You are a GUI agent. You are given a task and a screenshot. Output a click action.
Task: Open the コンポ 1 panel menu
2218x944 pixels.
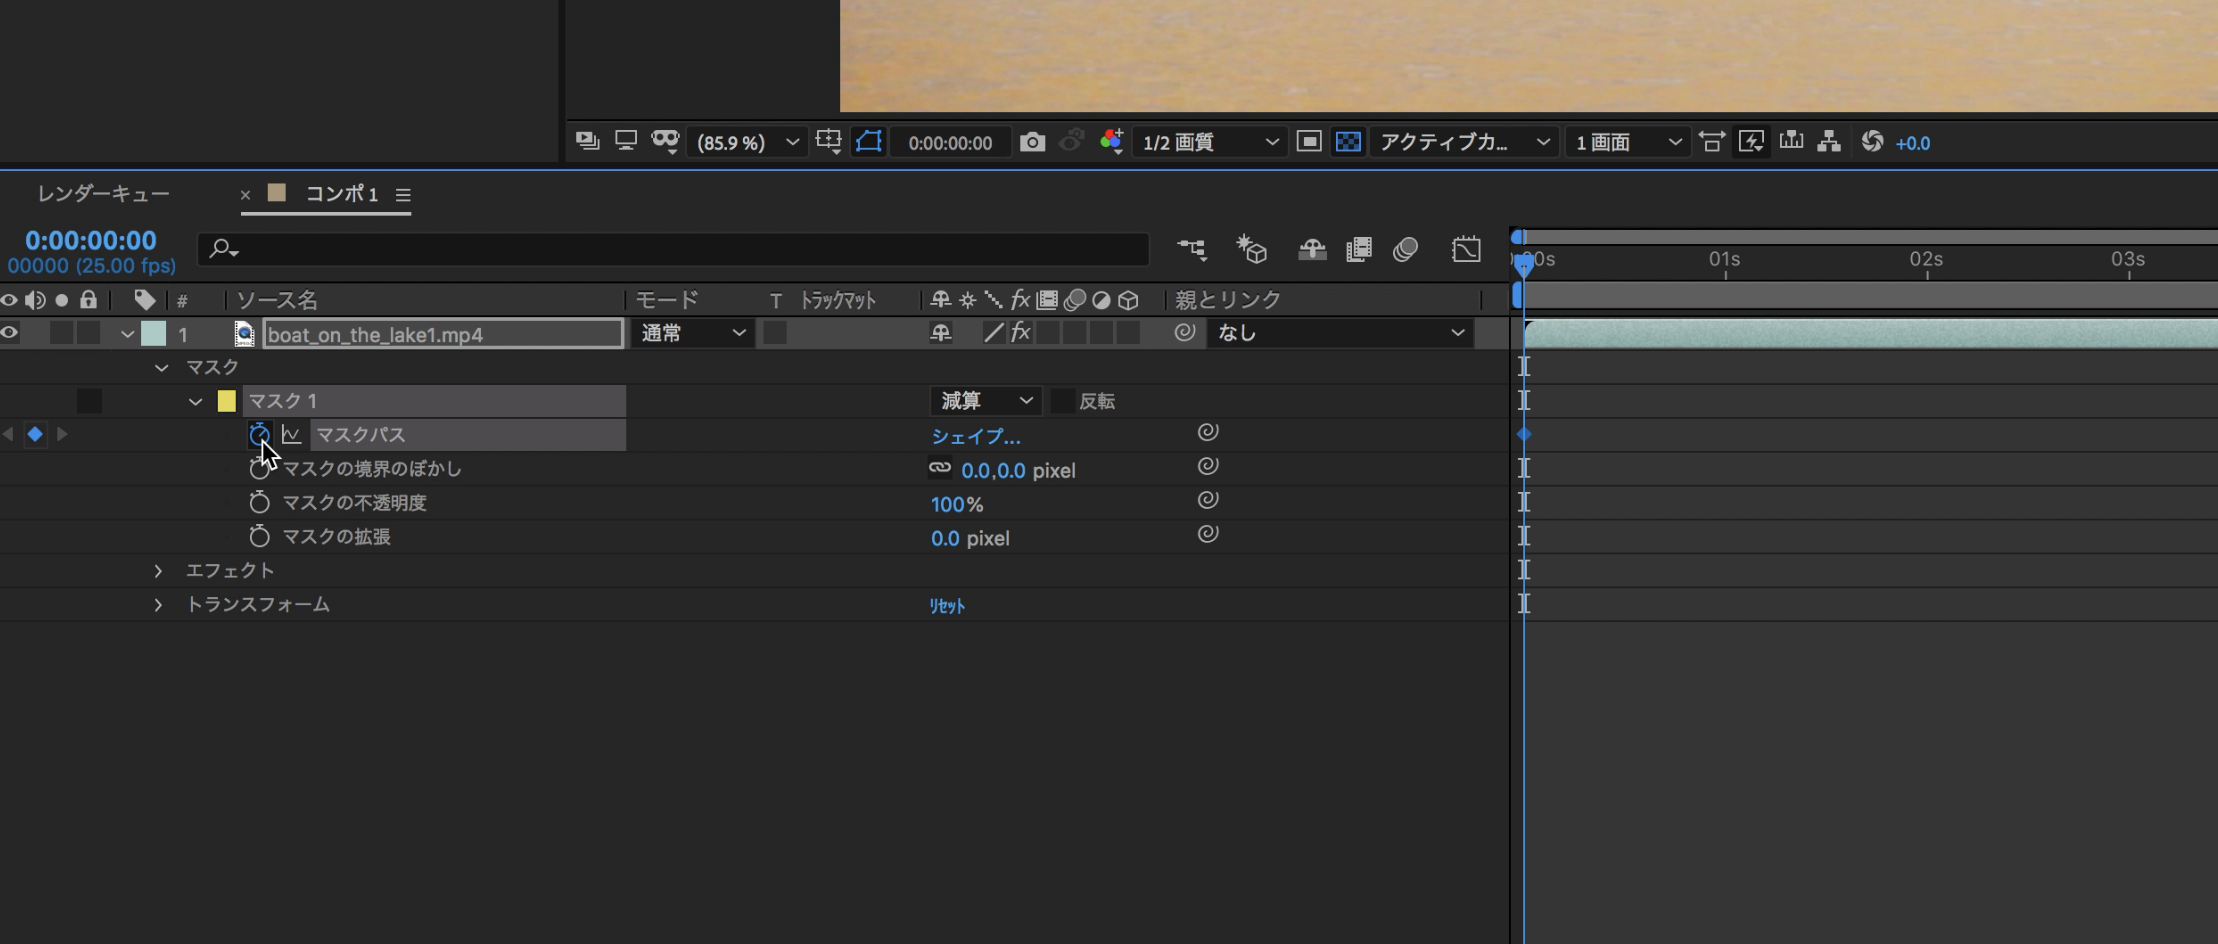click(403, 195)
